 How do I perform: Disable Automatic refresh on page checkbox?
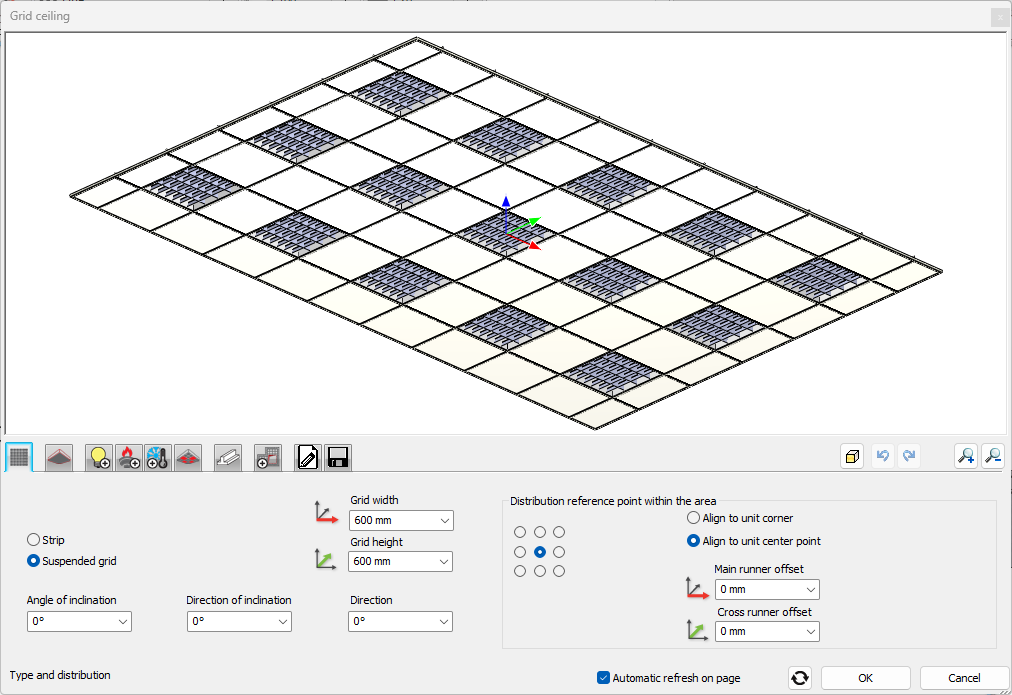603,678
